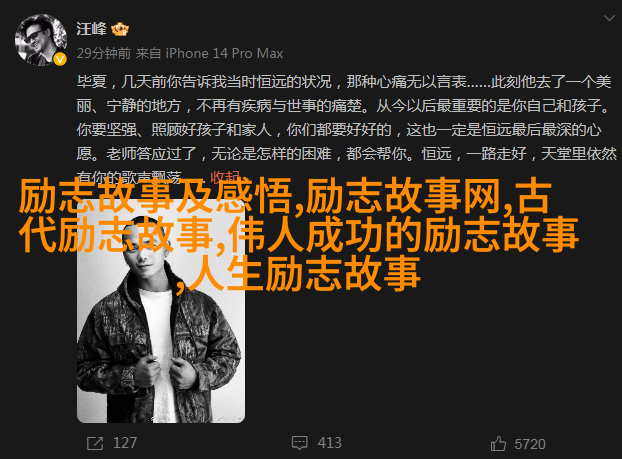
Task: Click post text line starting 你要坚强
Action: 339,130
